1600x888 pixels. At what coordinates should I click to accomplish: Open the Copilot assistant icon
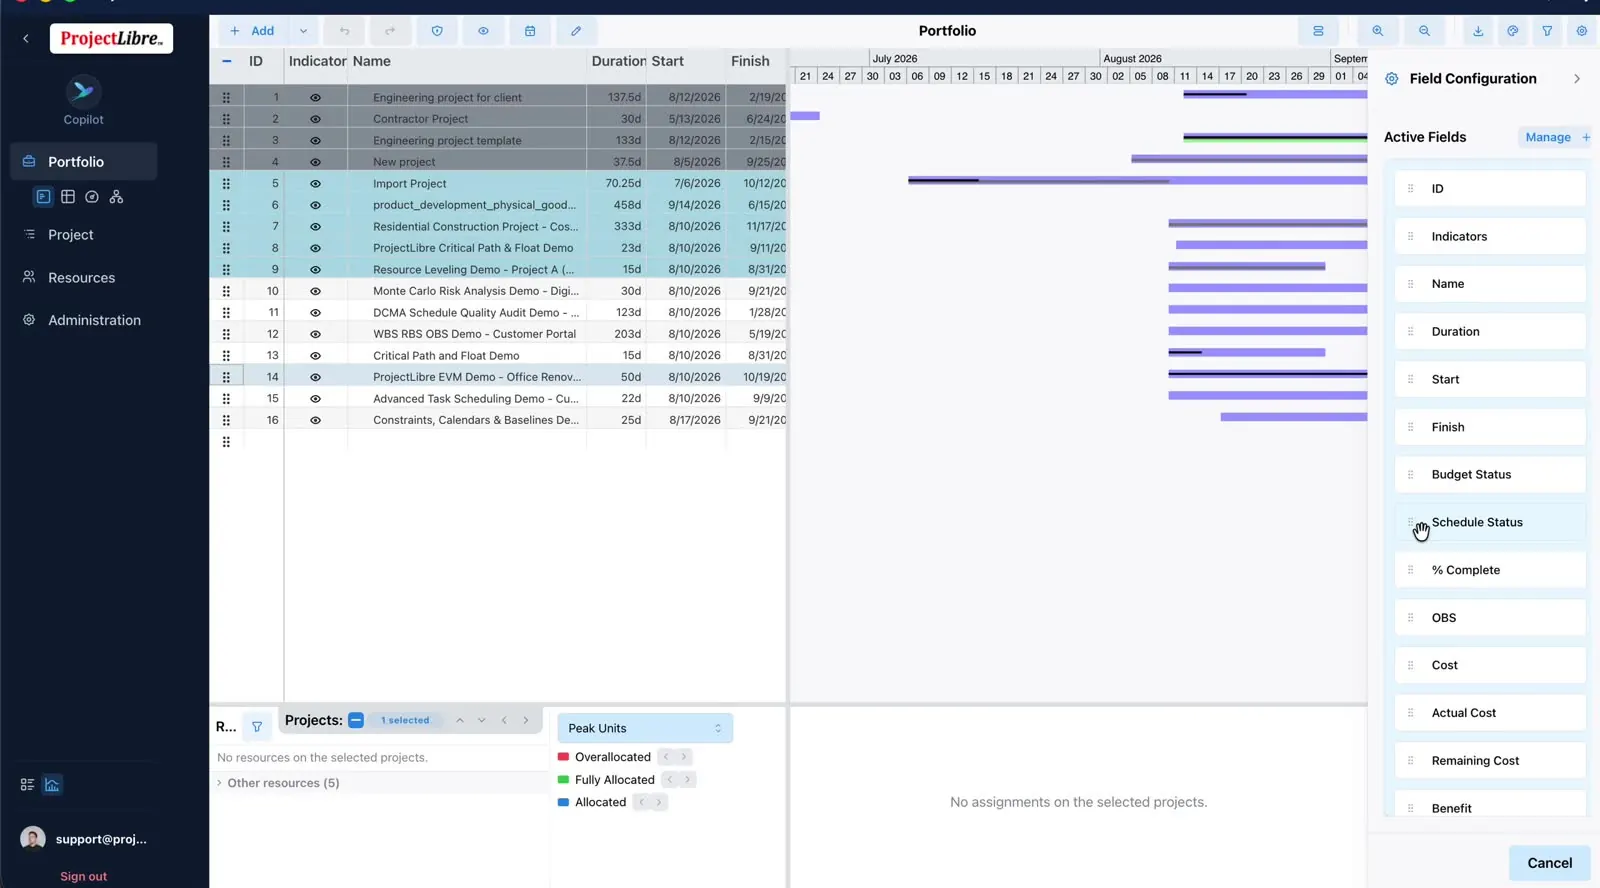83,92
